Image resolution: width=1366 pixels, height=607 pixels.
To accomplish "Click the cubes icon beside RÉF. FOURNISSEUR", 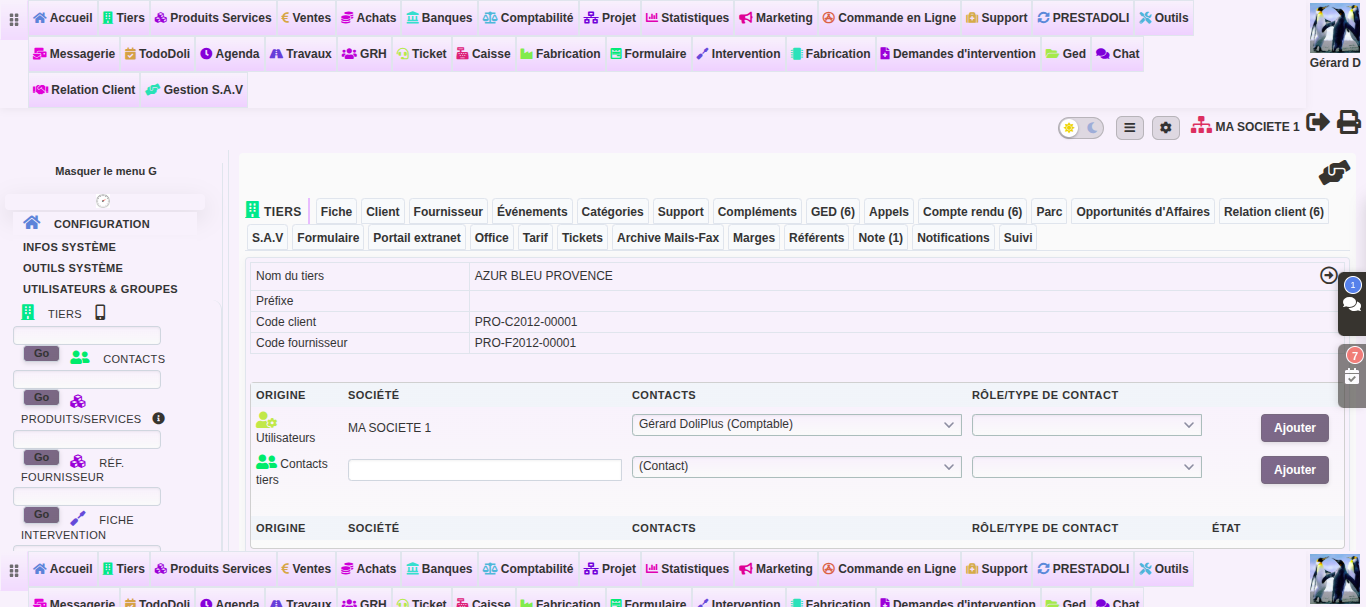I will [x=77, y=461].
